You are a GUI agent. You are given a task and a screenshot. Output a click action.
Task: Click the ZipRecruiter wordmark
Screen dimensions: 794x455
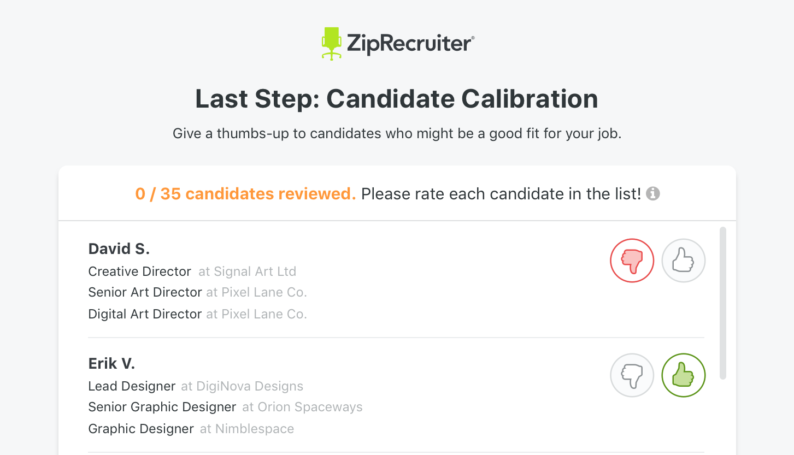point(410,43)
